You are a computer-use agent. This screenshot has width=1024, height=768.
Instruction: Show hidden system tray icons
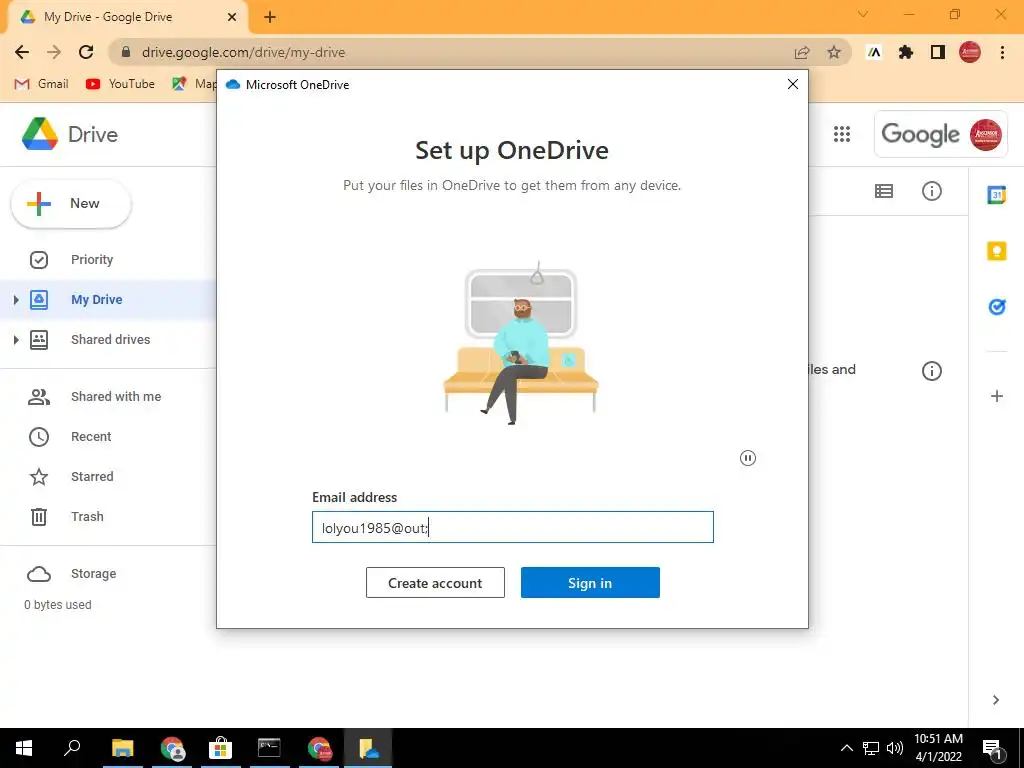846,748
